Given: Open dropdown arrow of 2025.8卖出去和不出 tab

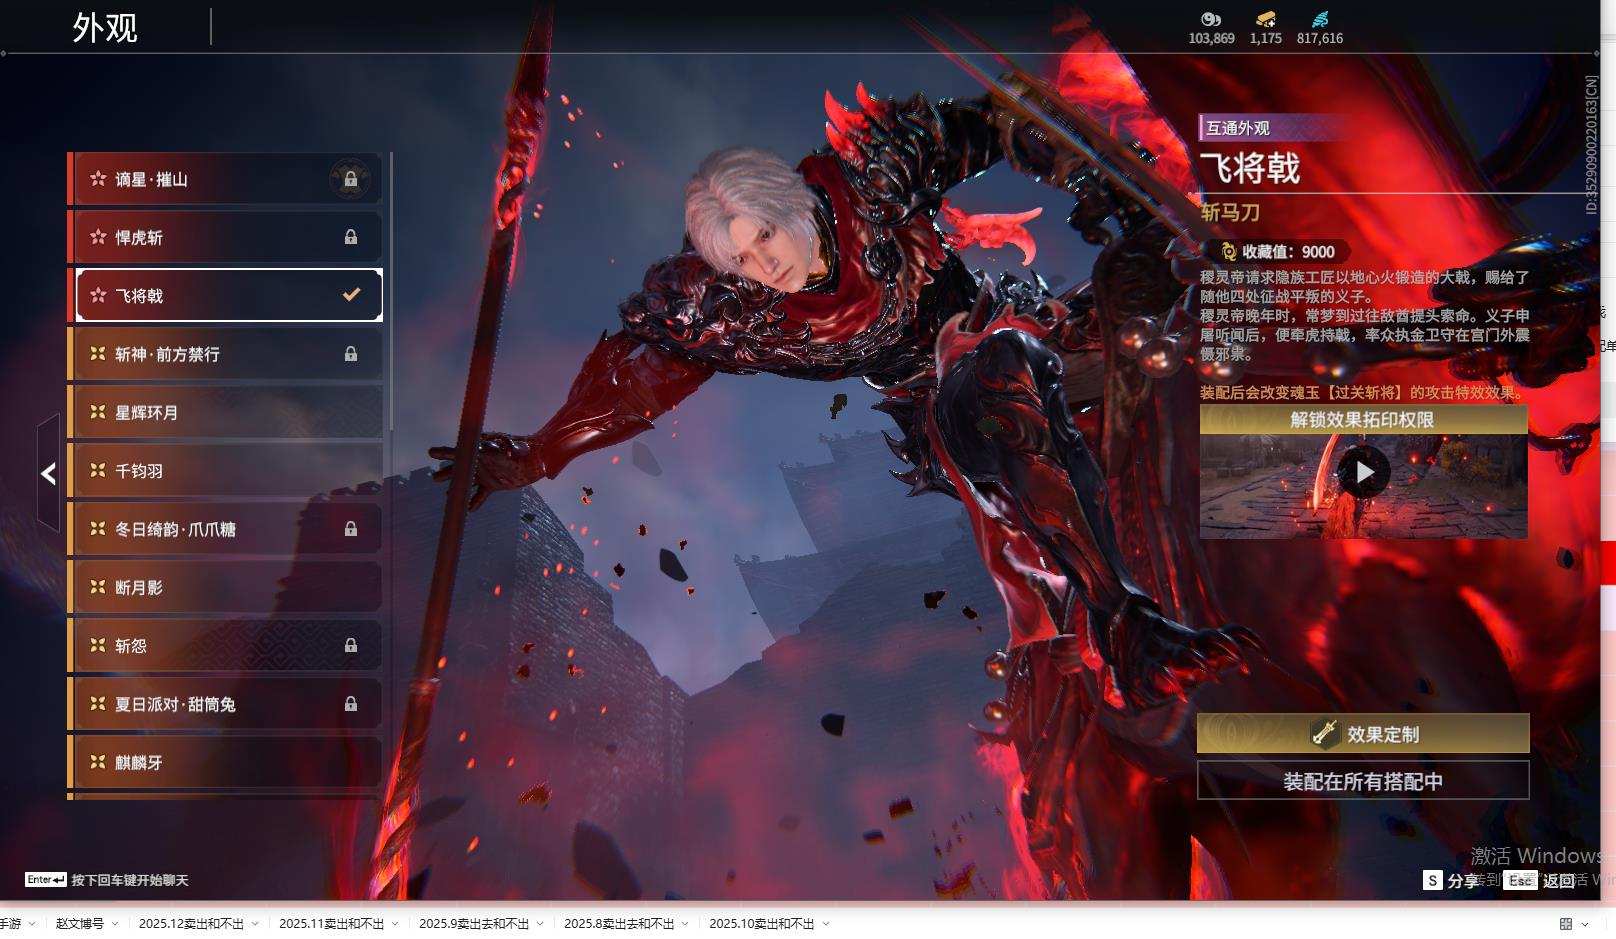Looking at the screenshot, I should (686, 924).
